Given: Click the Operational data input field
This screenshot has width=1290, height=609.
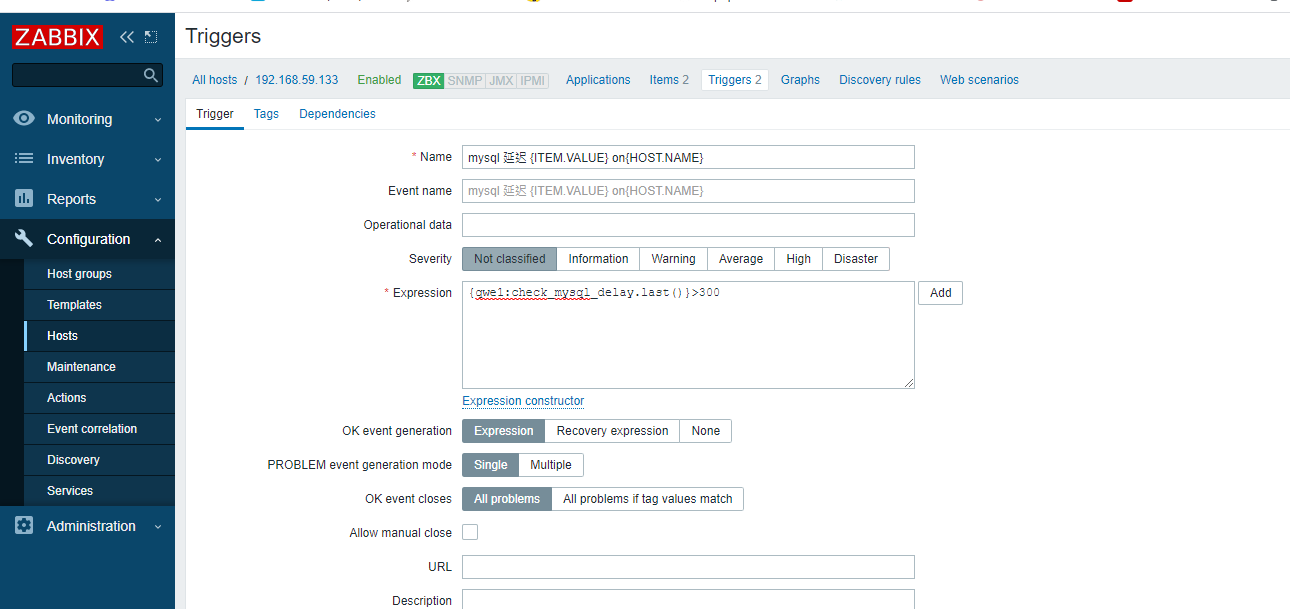Looking at the screenshot, I should click(x=688, y=225).
